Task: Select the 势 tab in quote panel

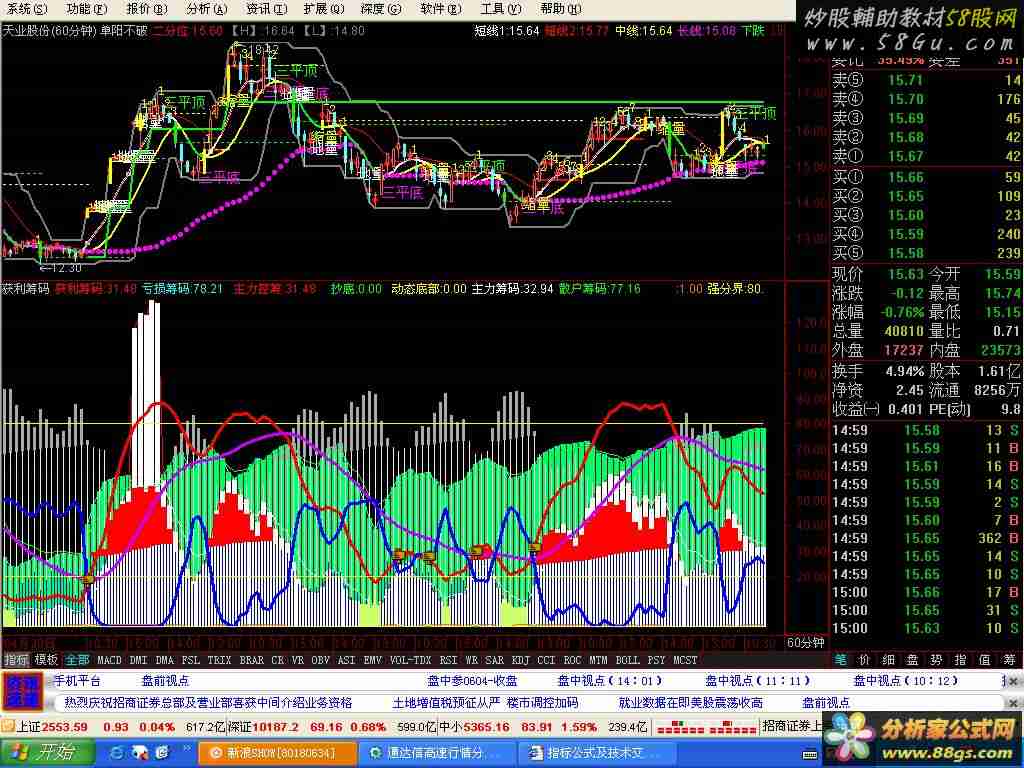Action: pos(937,660)
